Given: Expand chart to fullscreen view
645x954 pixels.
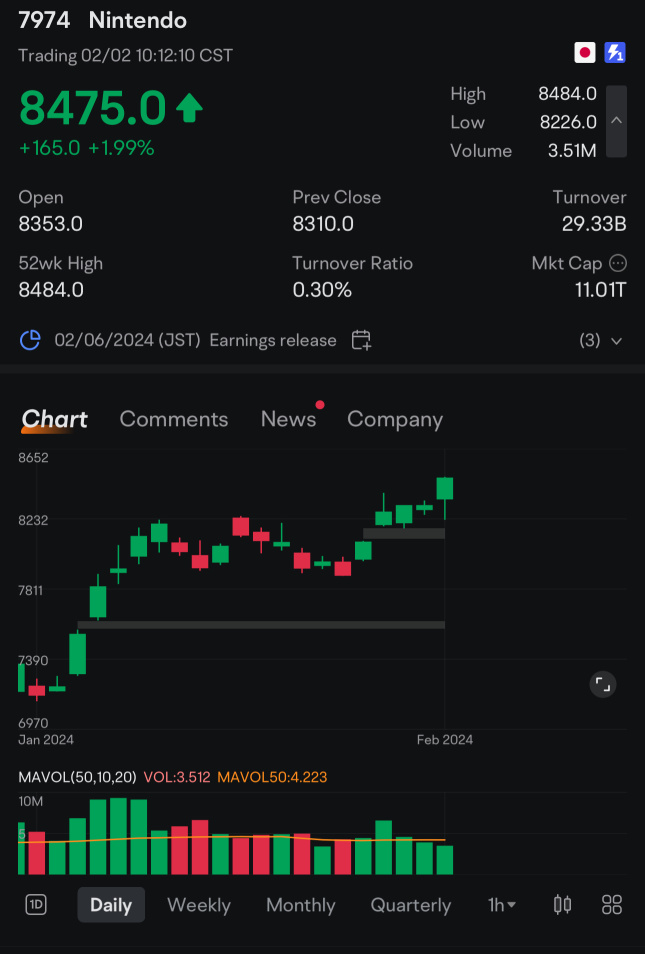Looking at the screenshot, I should click(x=602, y=684).
